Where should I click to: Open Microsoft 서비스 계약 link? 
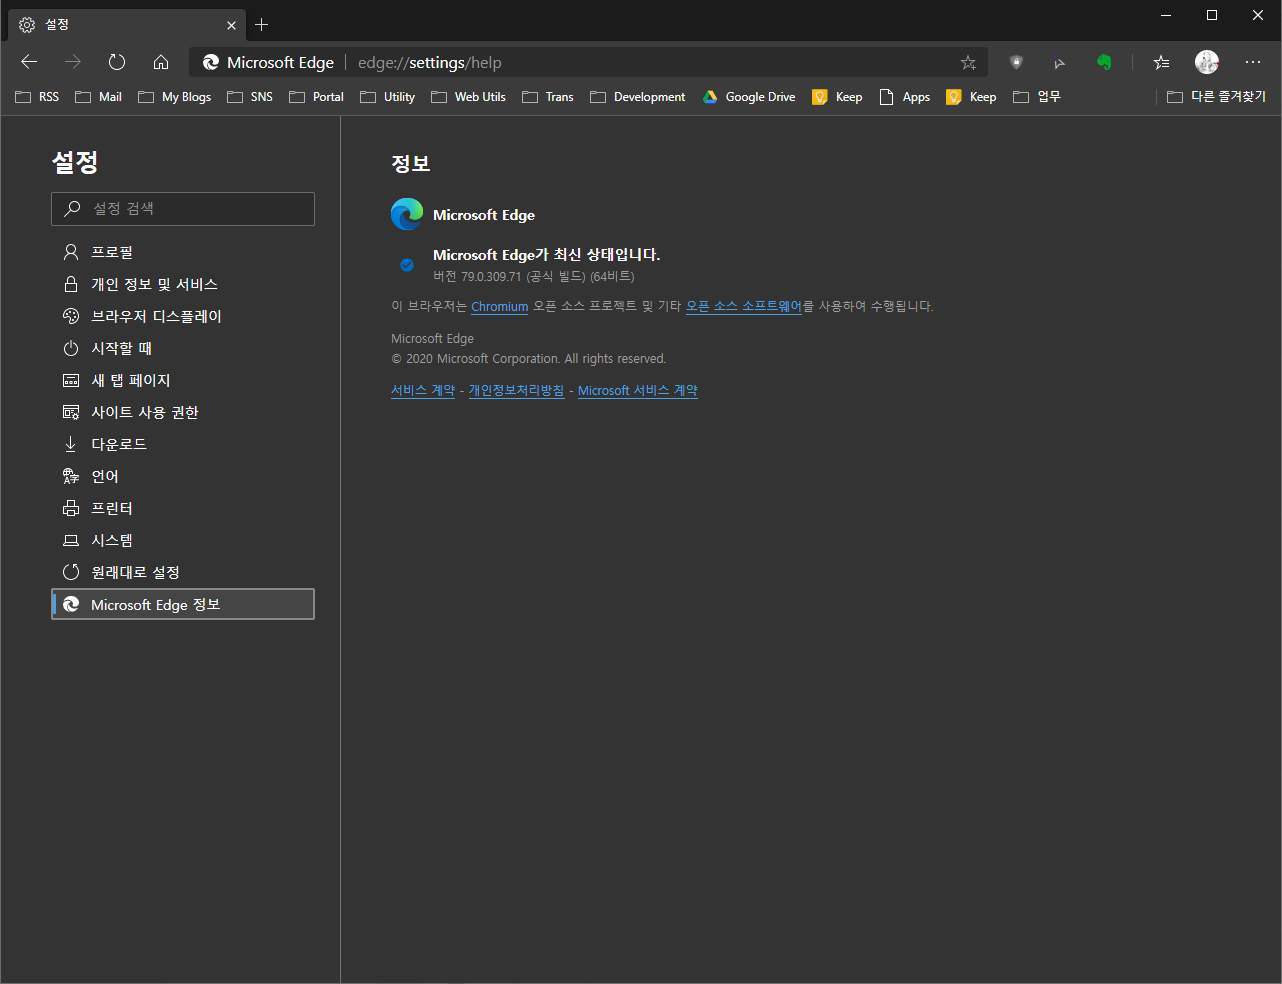pyautogui.click(x=638, y=391)
